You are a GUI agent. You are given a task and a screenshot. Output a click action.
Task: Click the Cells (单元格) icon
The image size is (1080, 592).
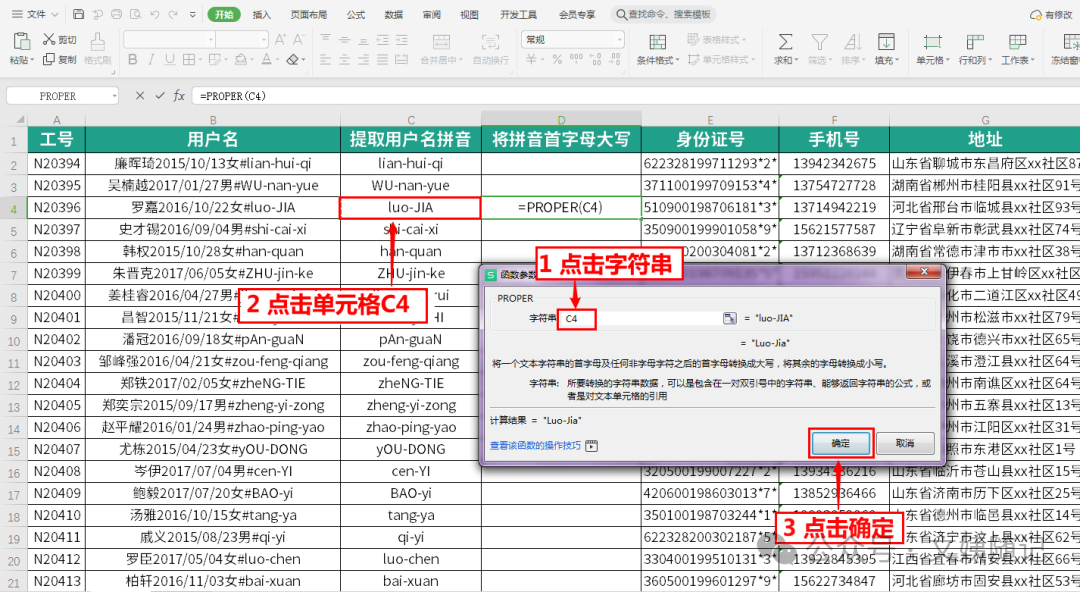pos(933,42)
